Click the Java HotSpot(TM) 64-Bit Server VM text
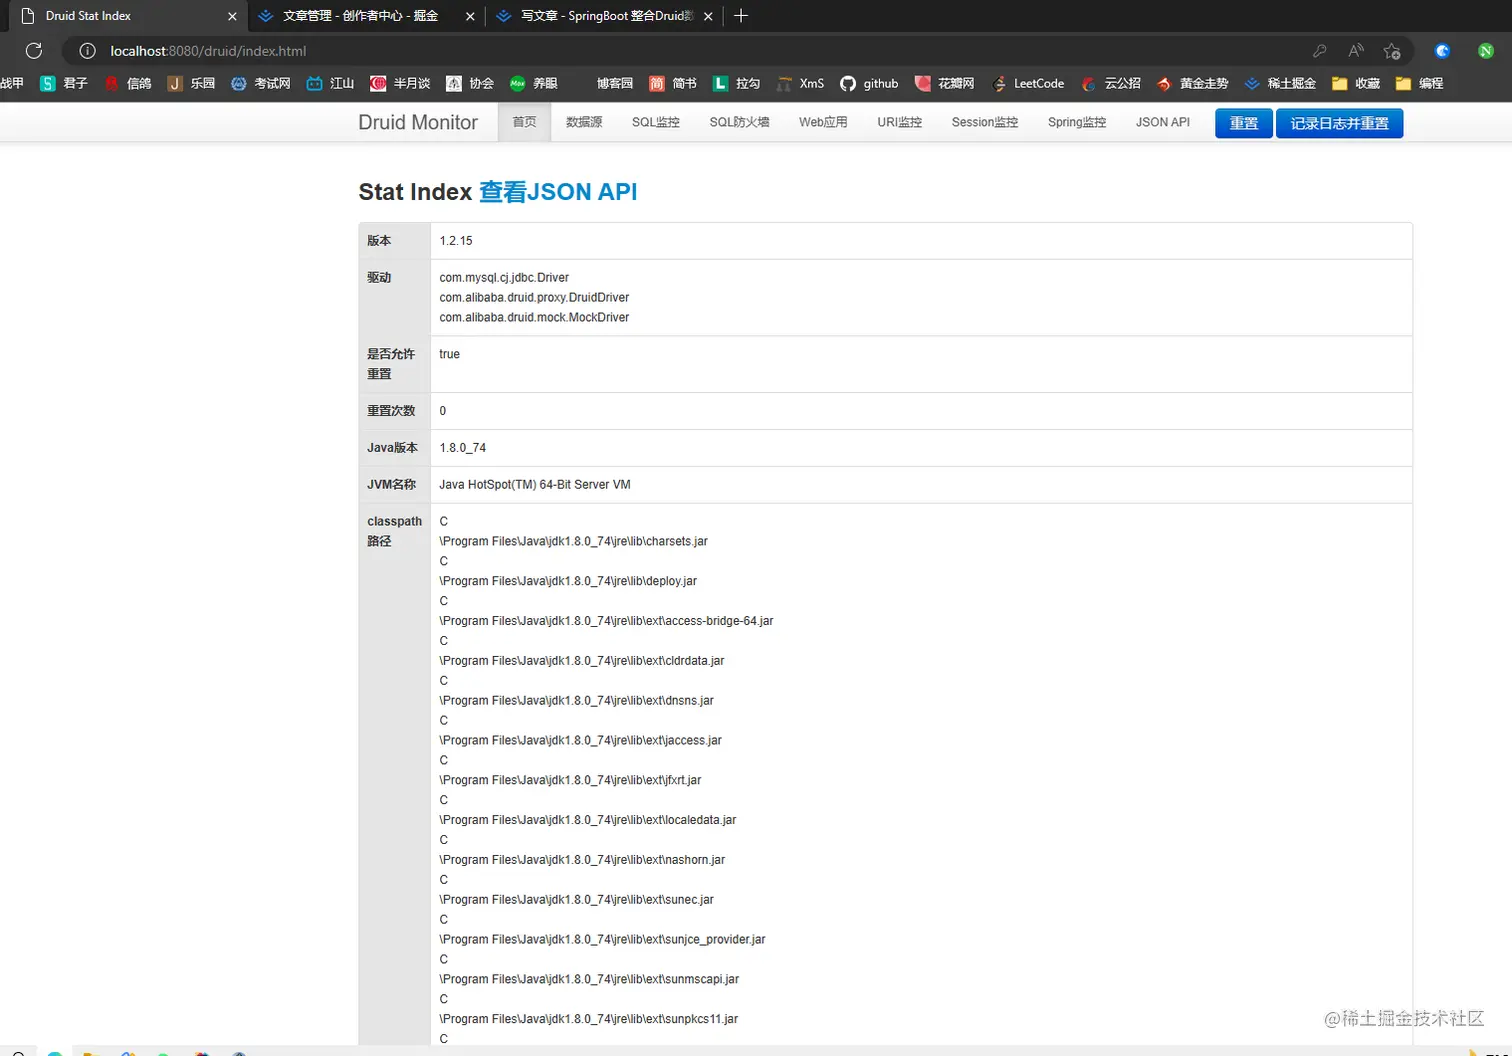The image size is (1512, 1056). point(535,485)
